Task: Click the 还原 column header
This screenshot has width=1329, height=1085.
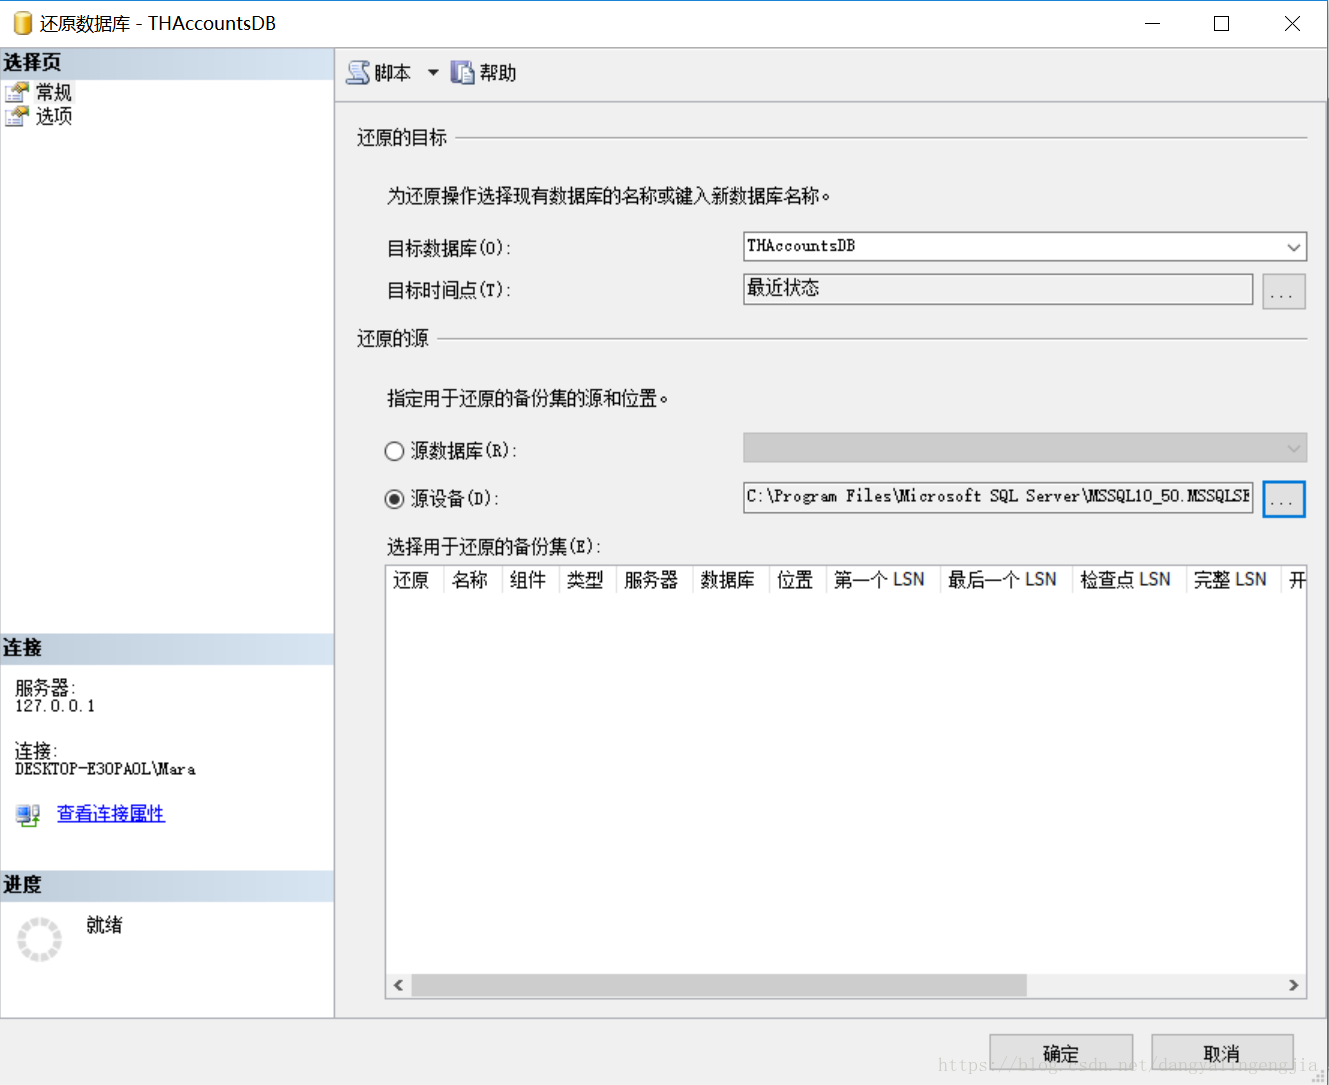Action: pyautogui.click(x=414, y=580)
